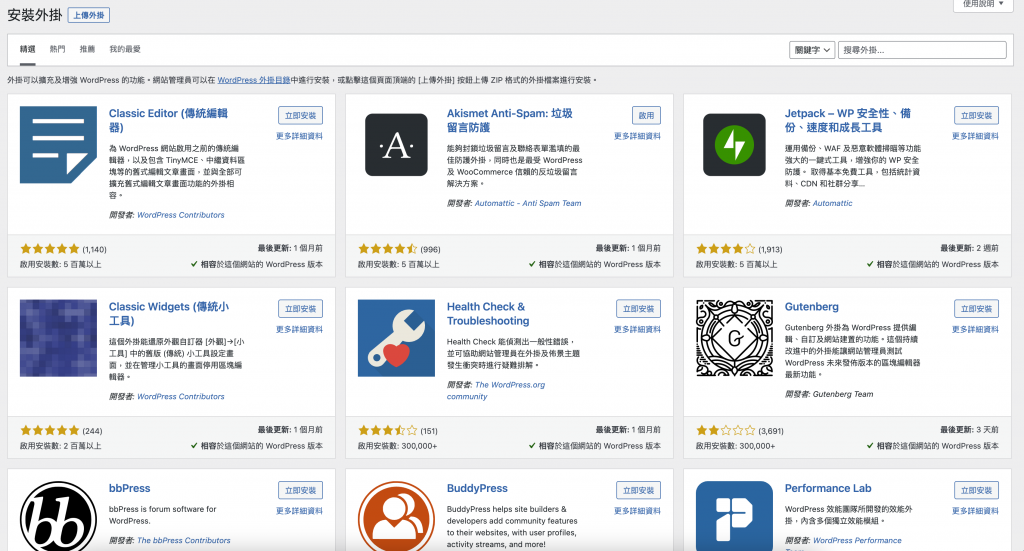Click the Performance Lab plugin icon
The width and height of the screenshot is (1024, 551).
click(x=734, y=516)
